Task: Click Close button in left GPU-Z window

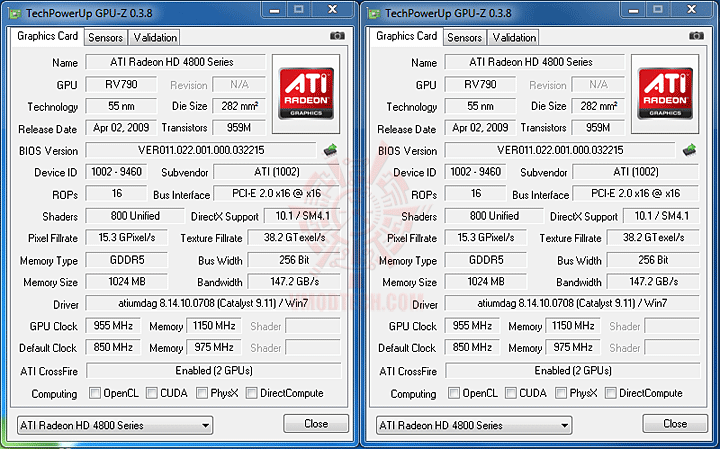Action: 316,424
